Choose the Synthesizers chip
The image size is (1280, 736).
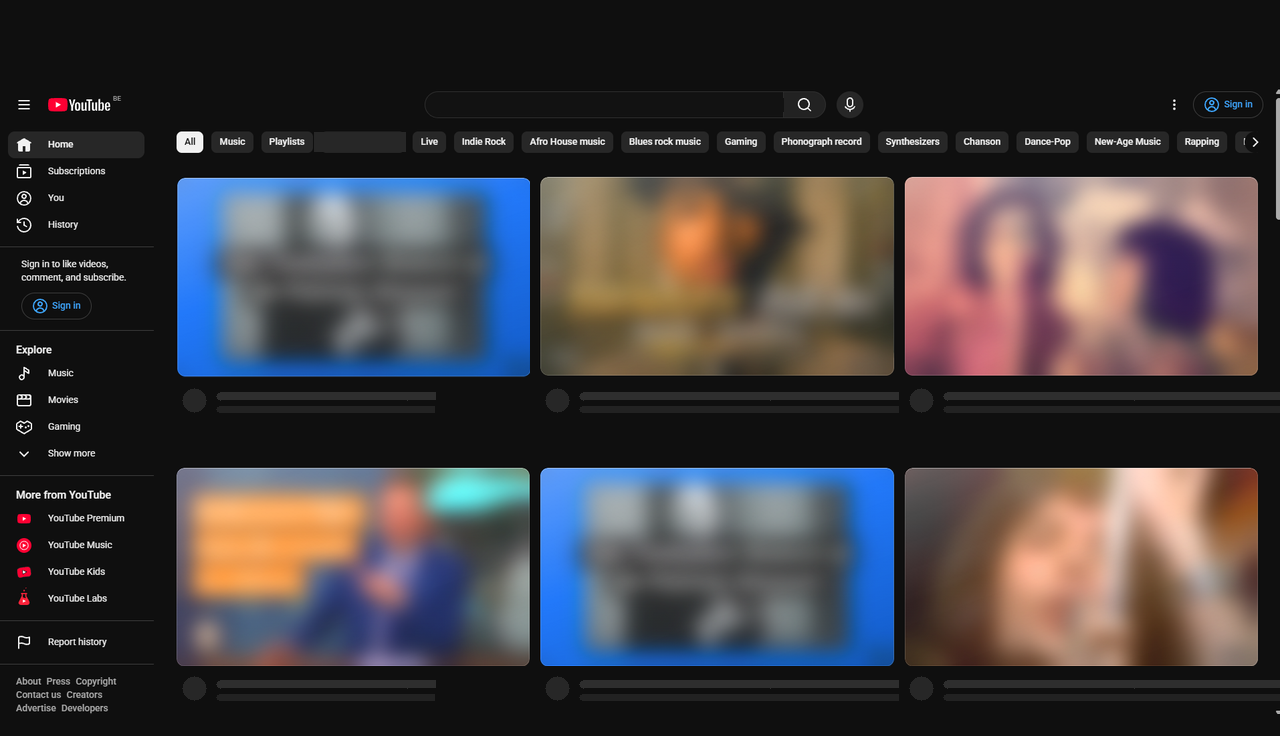(913, 142)
